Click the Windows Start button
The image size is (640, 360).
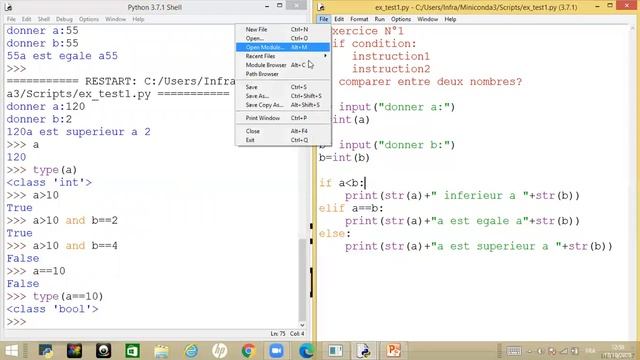coord(11,351)
